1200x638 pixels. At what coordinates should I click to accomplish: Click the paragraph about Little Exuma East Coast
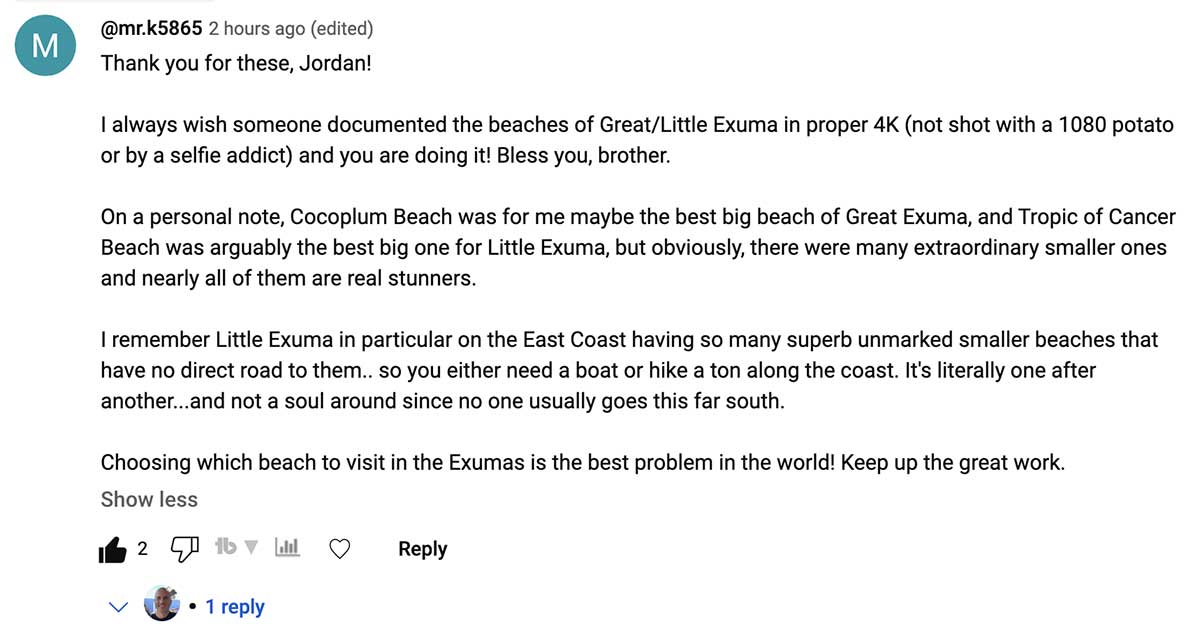[630, 372]
